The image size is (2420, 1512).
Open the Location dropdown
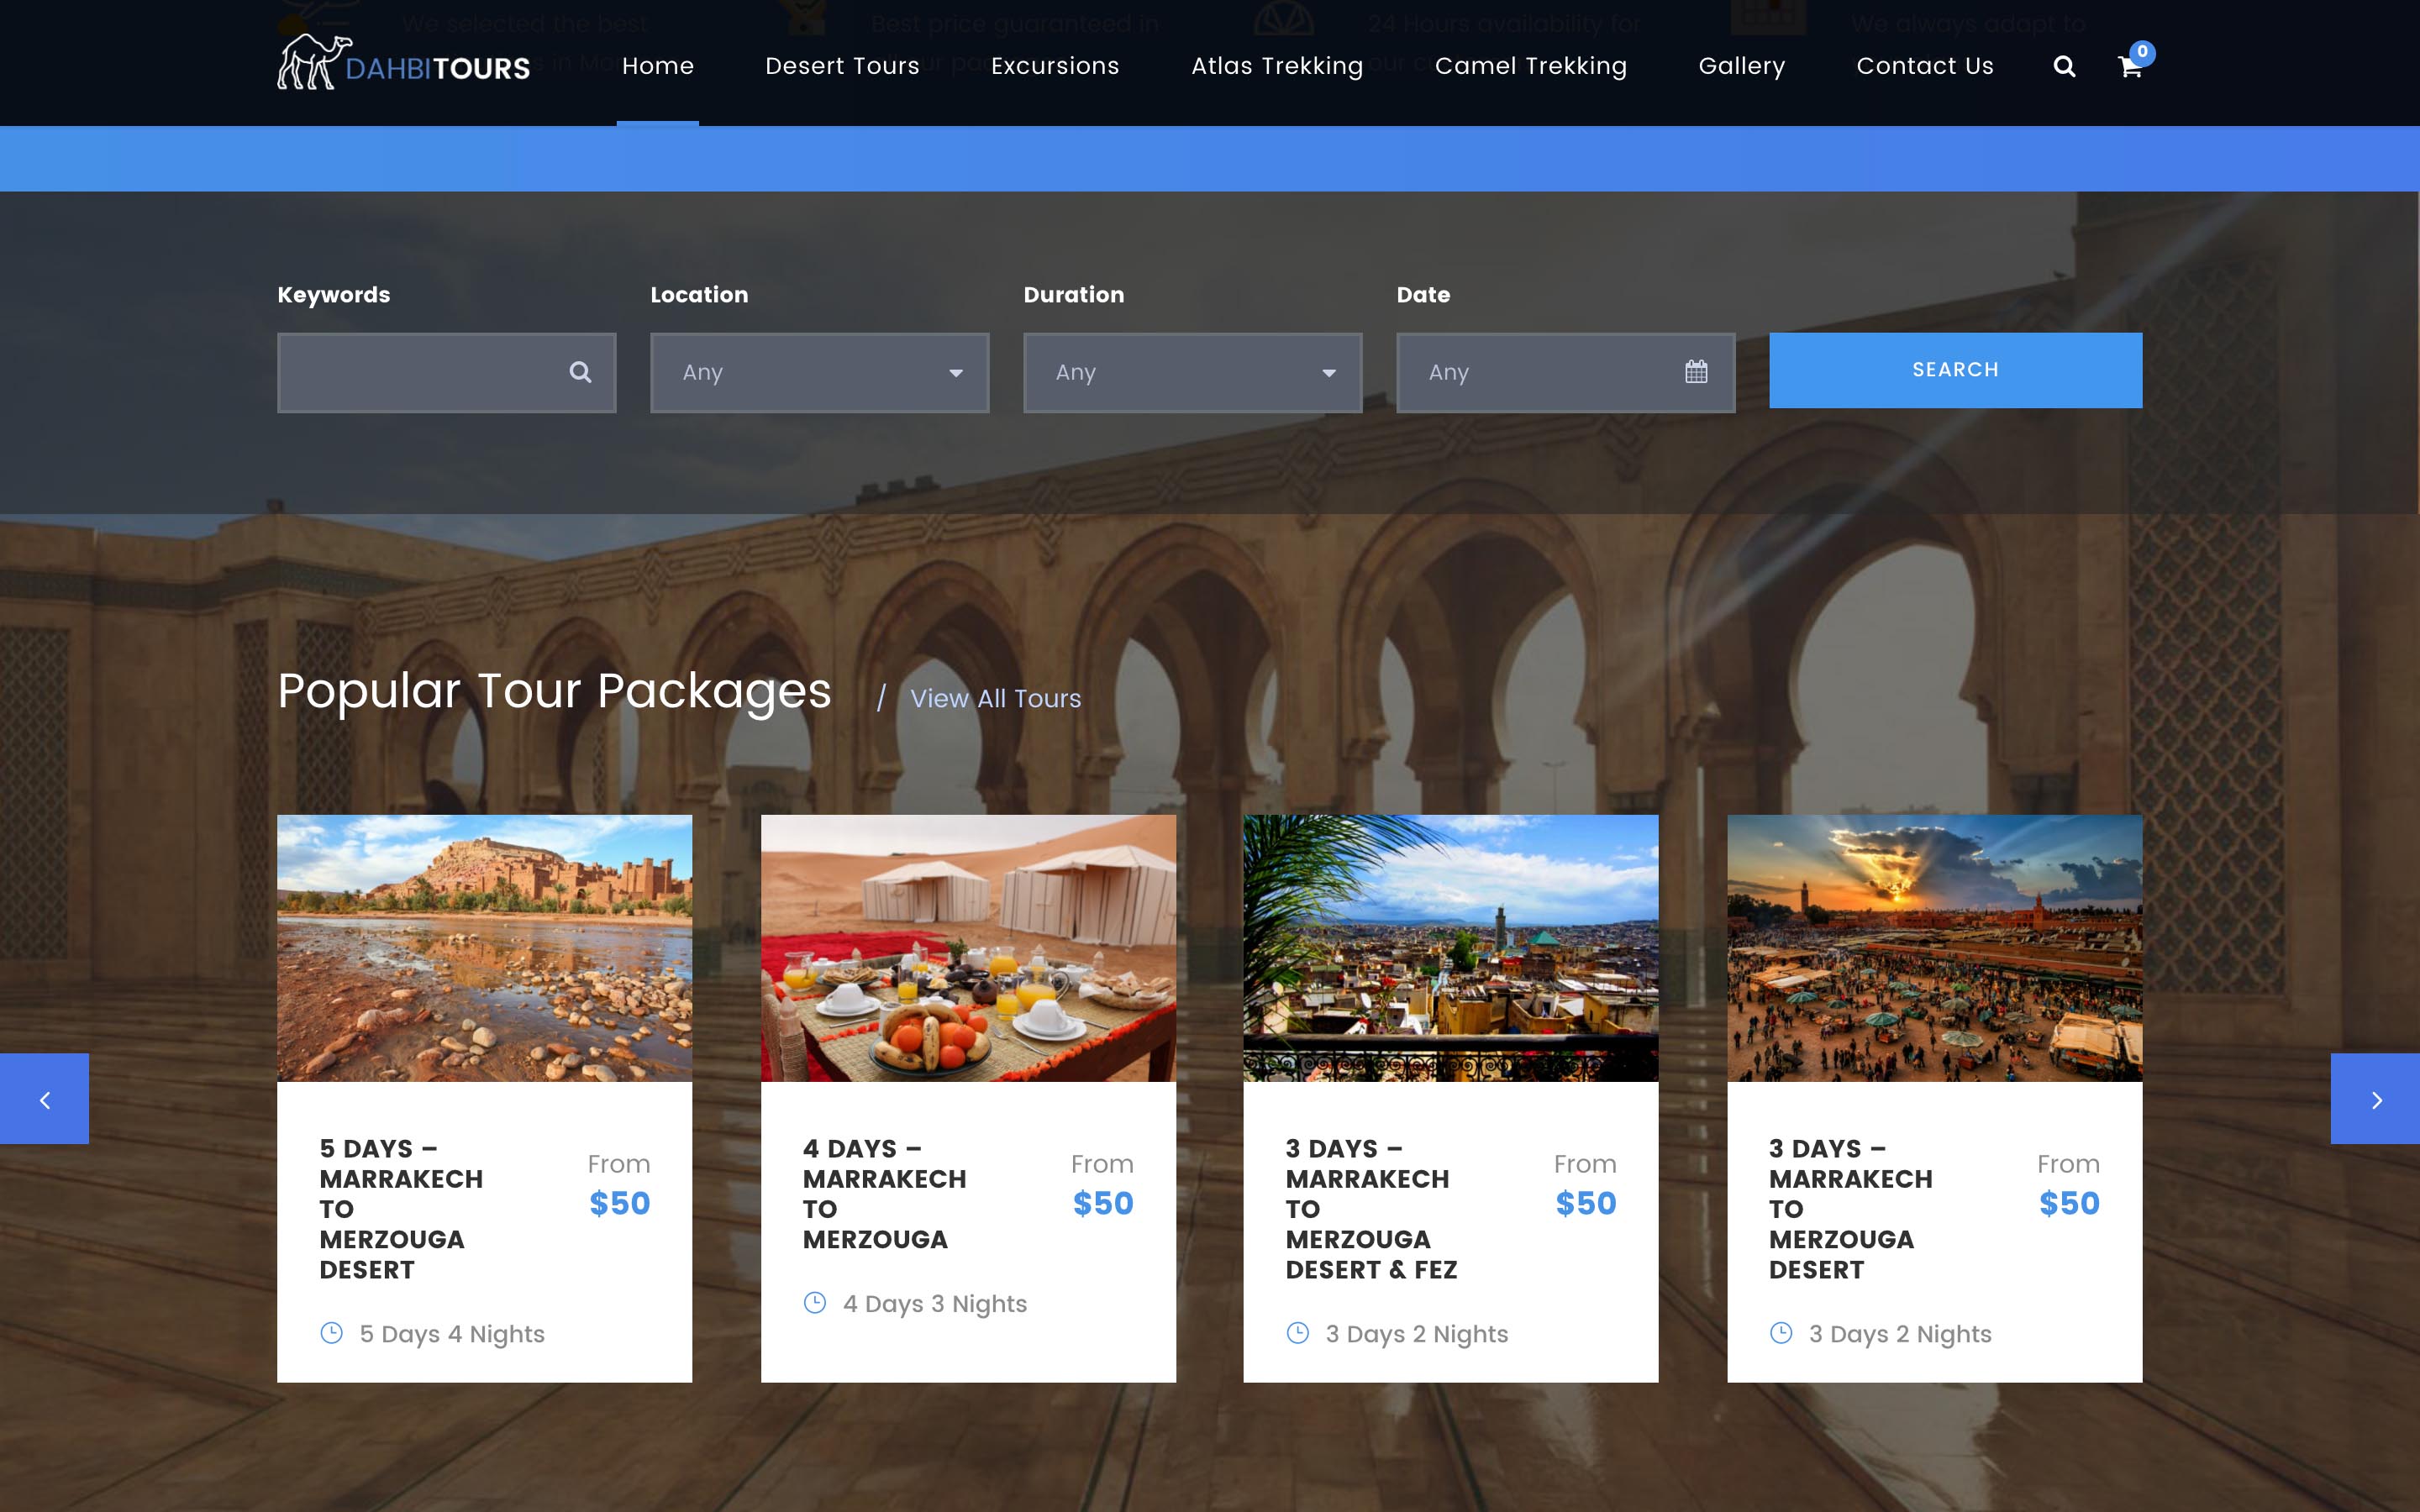(x=819, y=373)
